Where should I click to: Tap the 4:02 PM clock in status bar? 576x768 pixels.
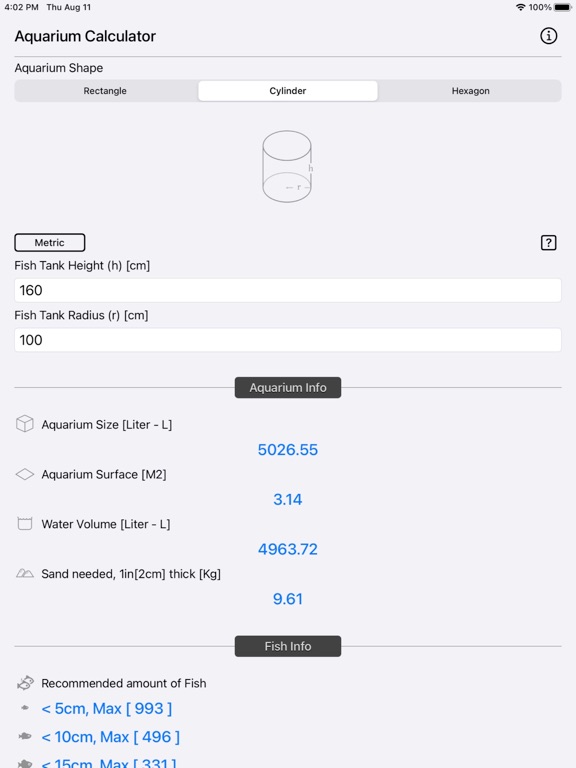21,7
